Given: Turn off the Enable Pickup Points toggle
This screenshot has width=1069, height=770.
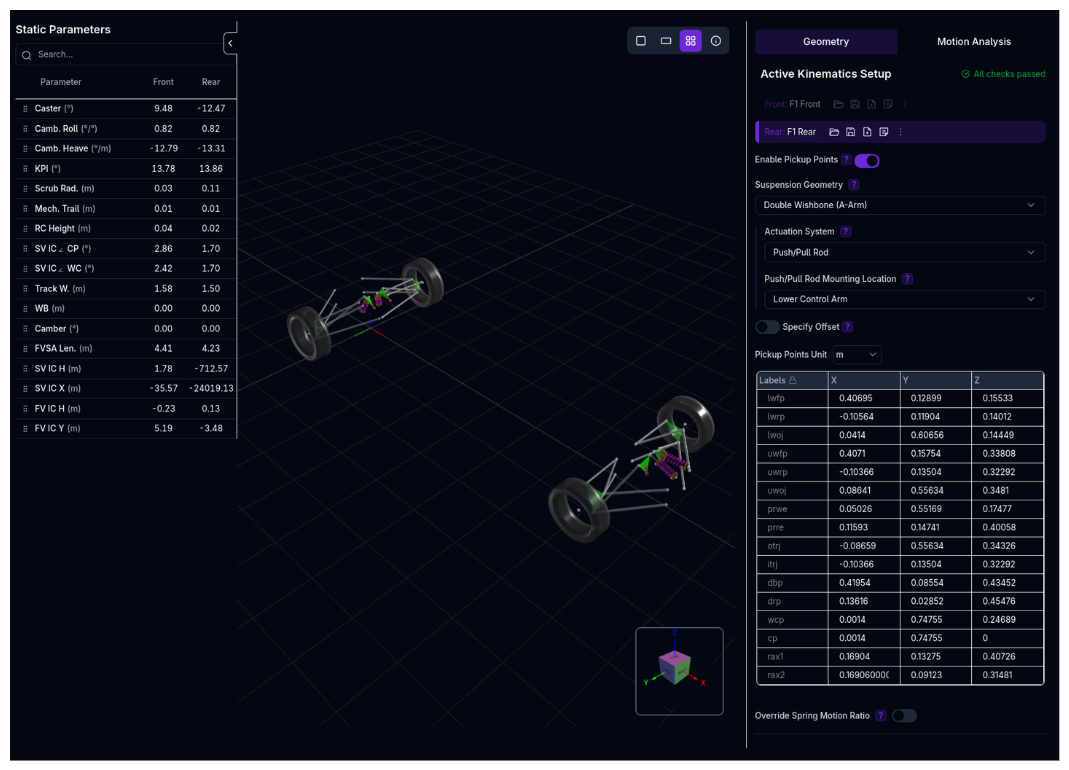Looking at the screenshot, I should tap(867, 160).
